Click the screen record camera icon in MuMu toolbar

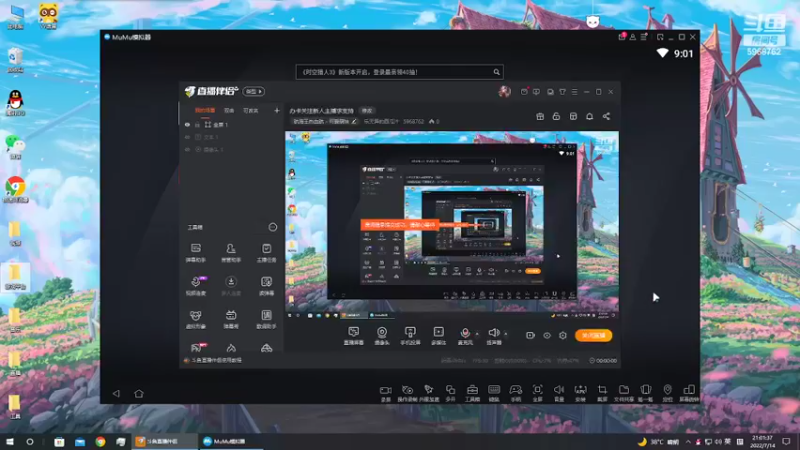click(x=385, y=393)
